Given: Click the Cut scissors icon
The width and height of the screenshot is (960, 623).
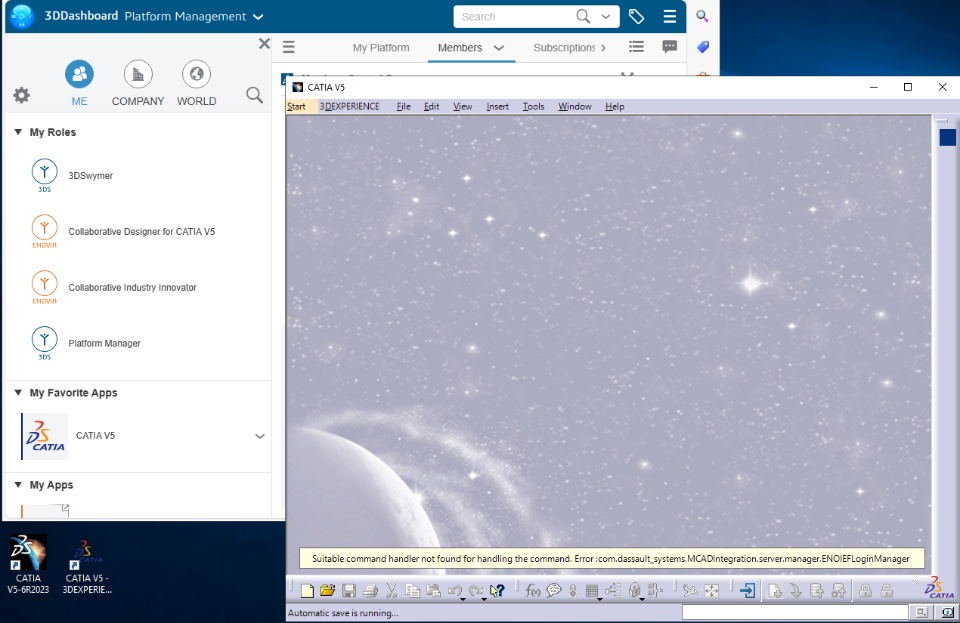Looking at the screenshot, I should click(391, 591).
